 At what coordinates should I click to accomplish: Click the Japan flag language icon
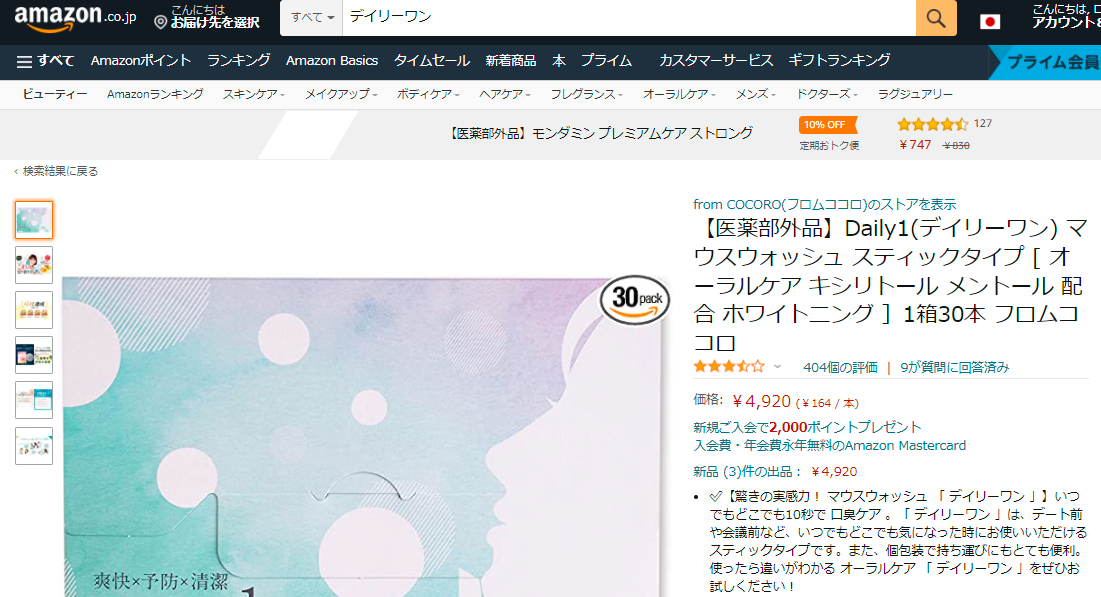tap(990, 21)
